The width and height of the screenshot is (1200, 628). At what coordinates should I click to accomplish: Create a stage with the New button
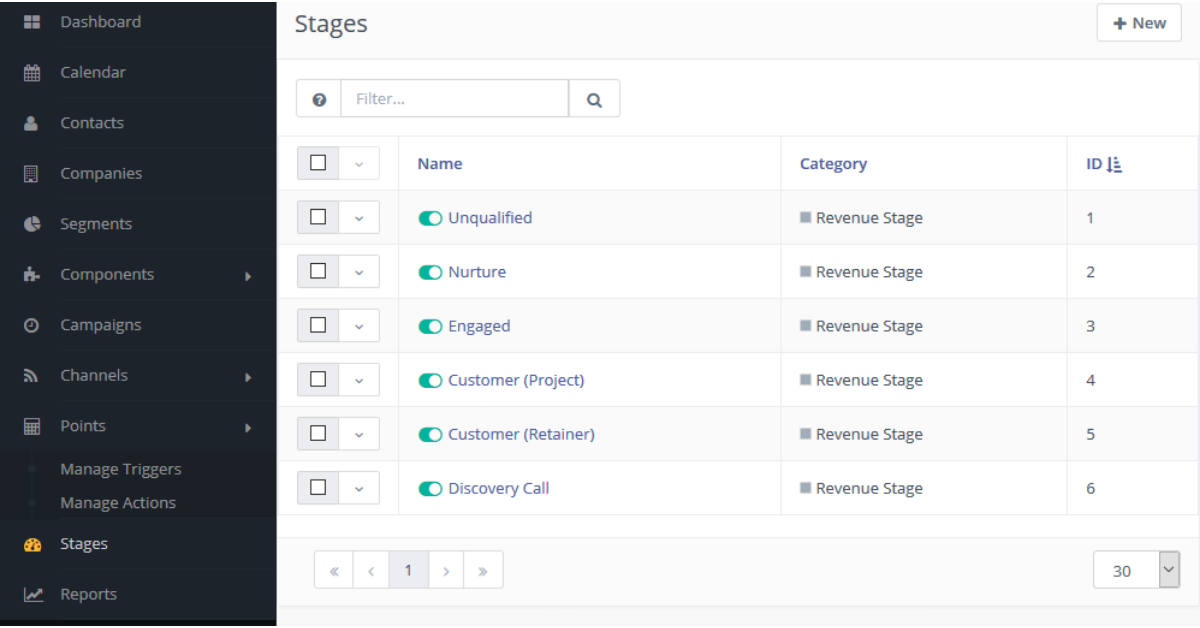[x=1138, y=23]
